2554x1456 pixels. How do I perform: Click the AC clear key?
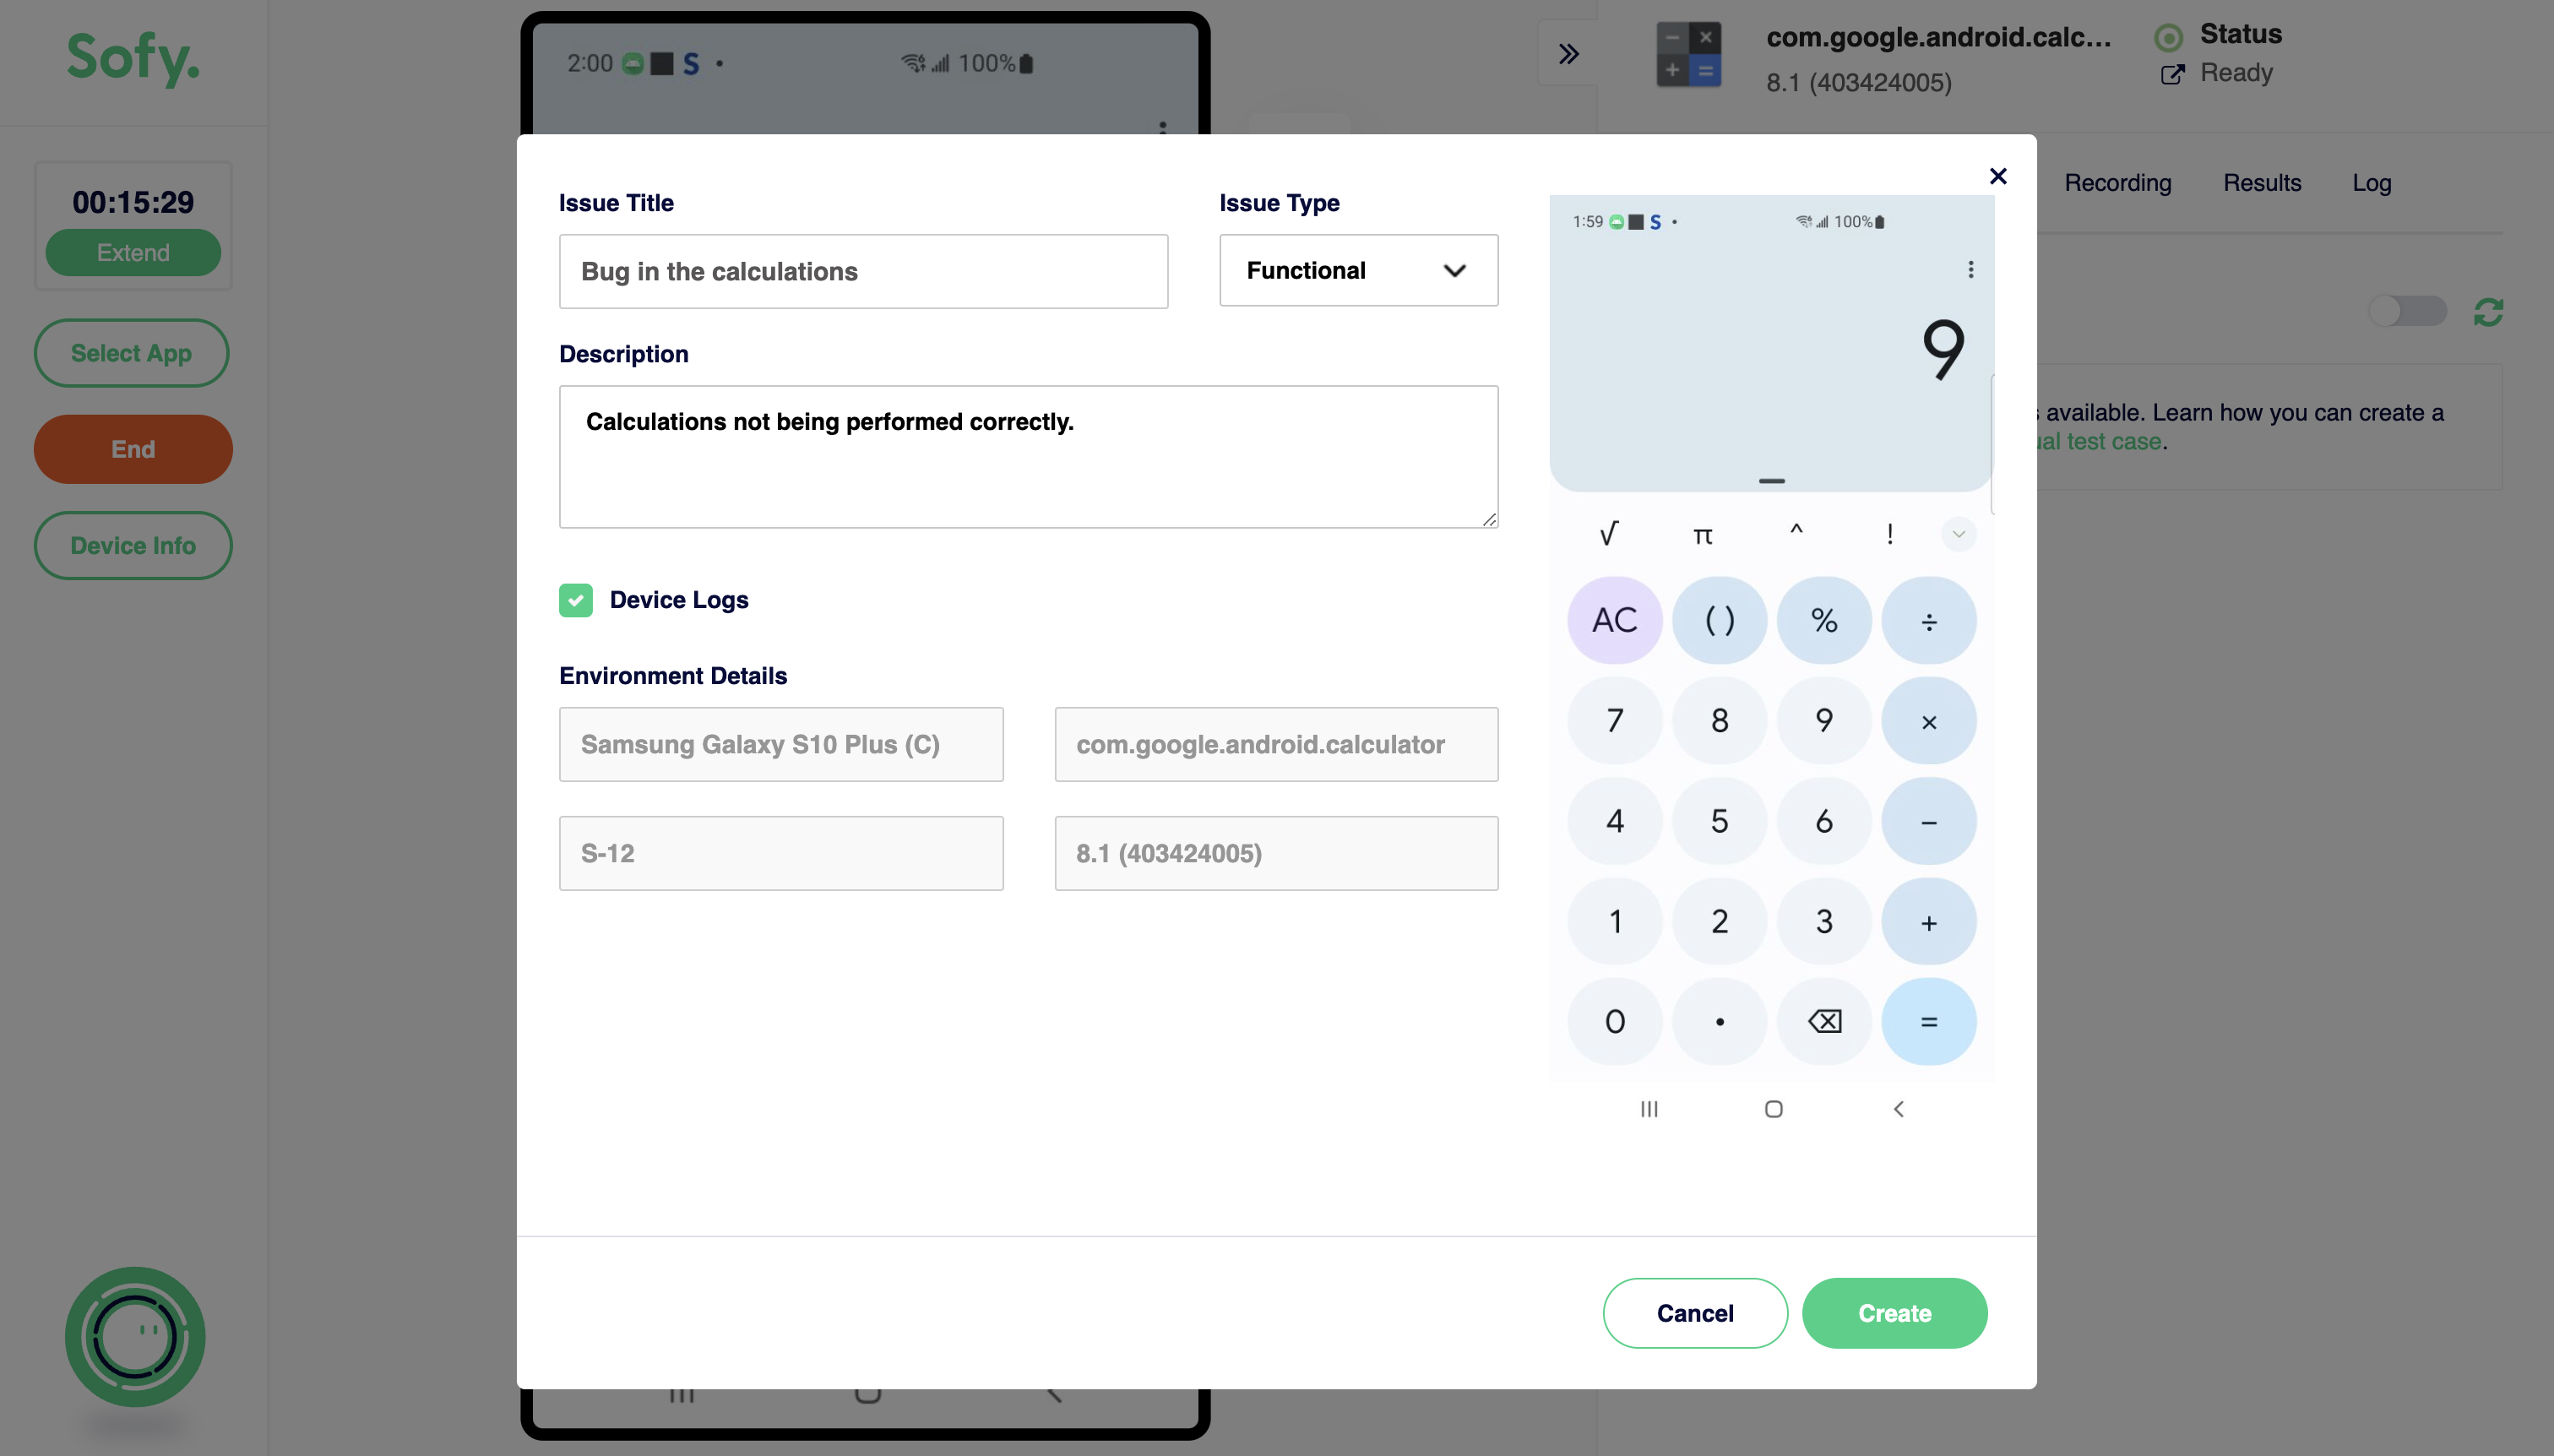[1614, 620]
